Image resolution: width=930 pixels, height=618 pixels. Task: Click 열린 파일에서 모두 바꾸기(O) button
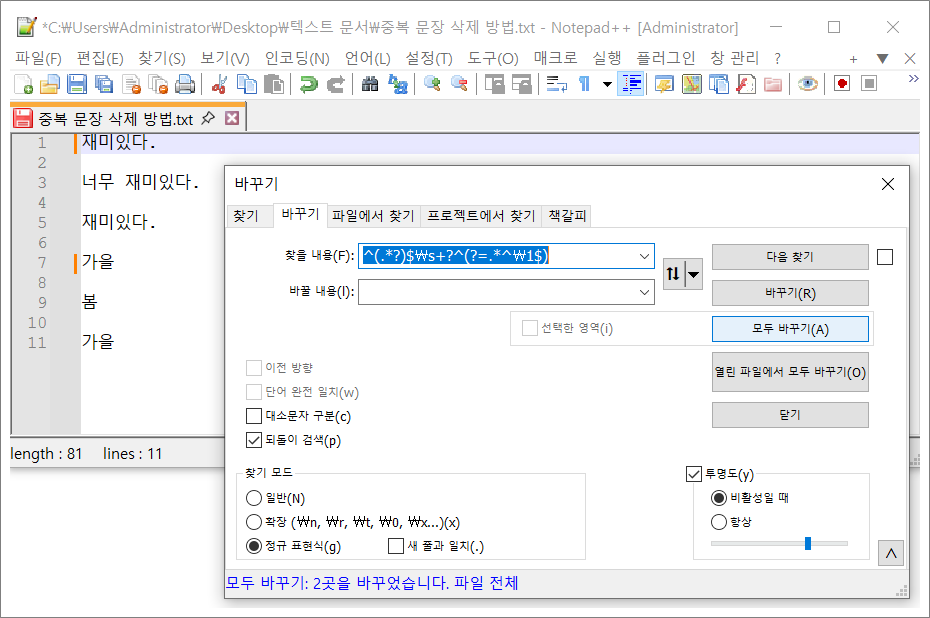[x=790, y=372]
